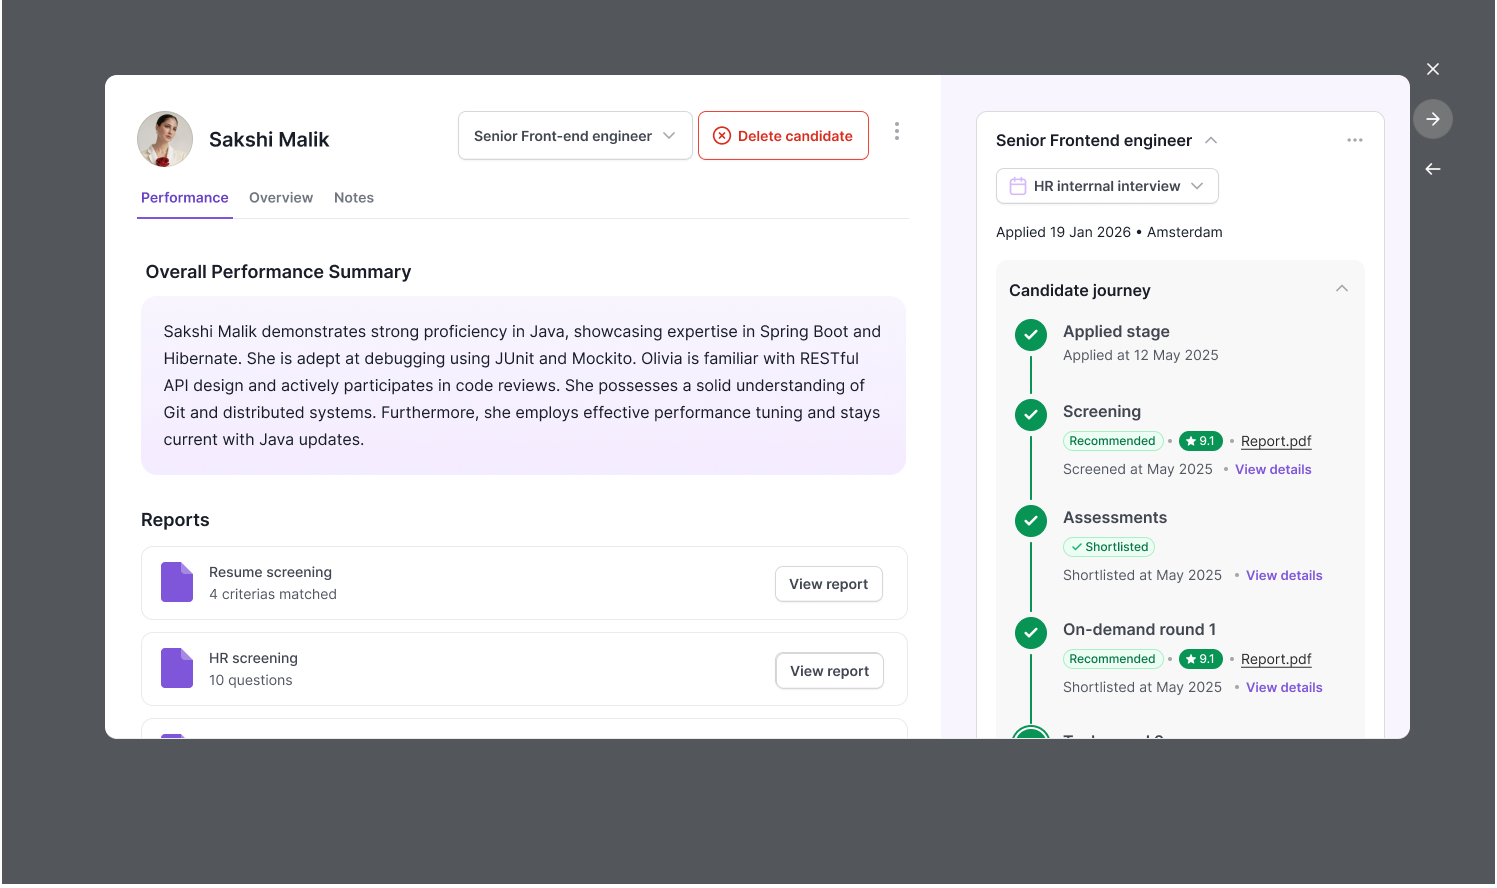
Task: Click Sakshi Malik's profile avatar
Action: (x=165, y=139)
